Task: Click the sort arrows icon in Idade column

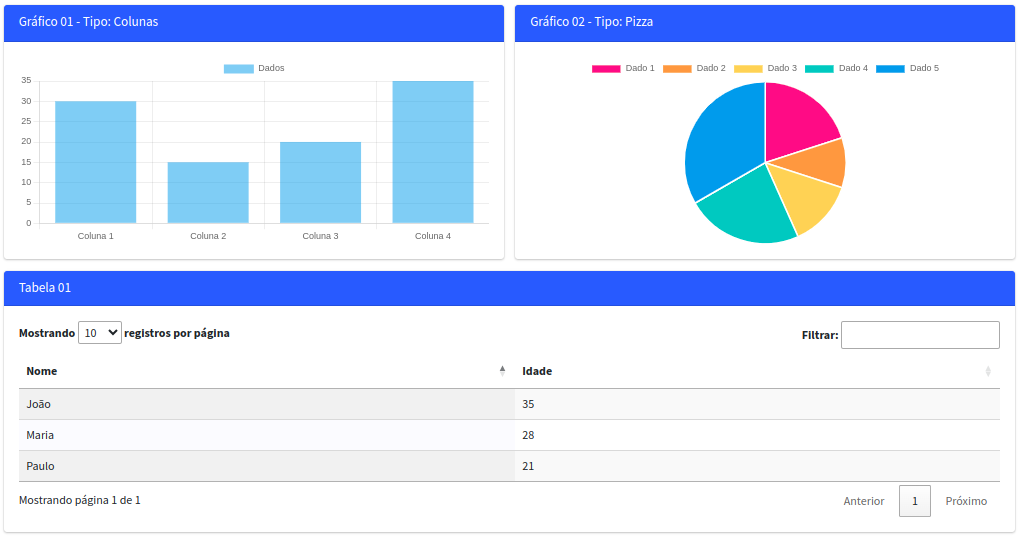Action: pos(988,371)
